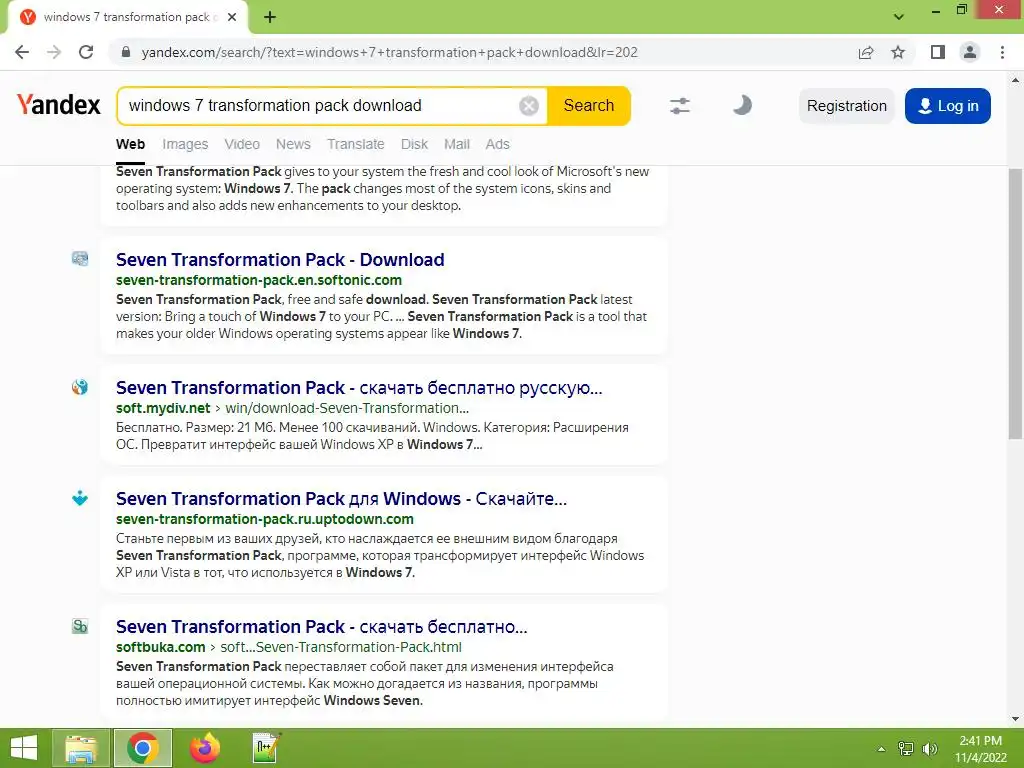Click the softbuka result favicon

80,626
